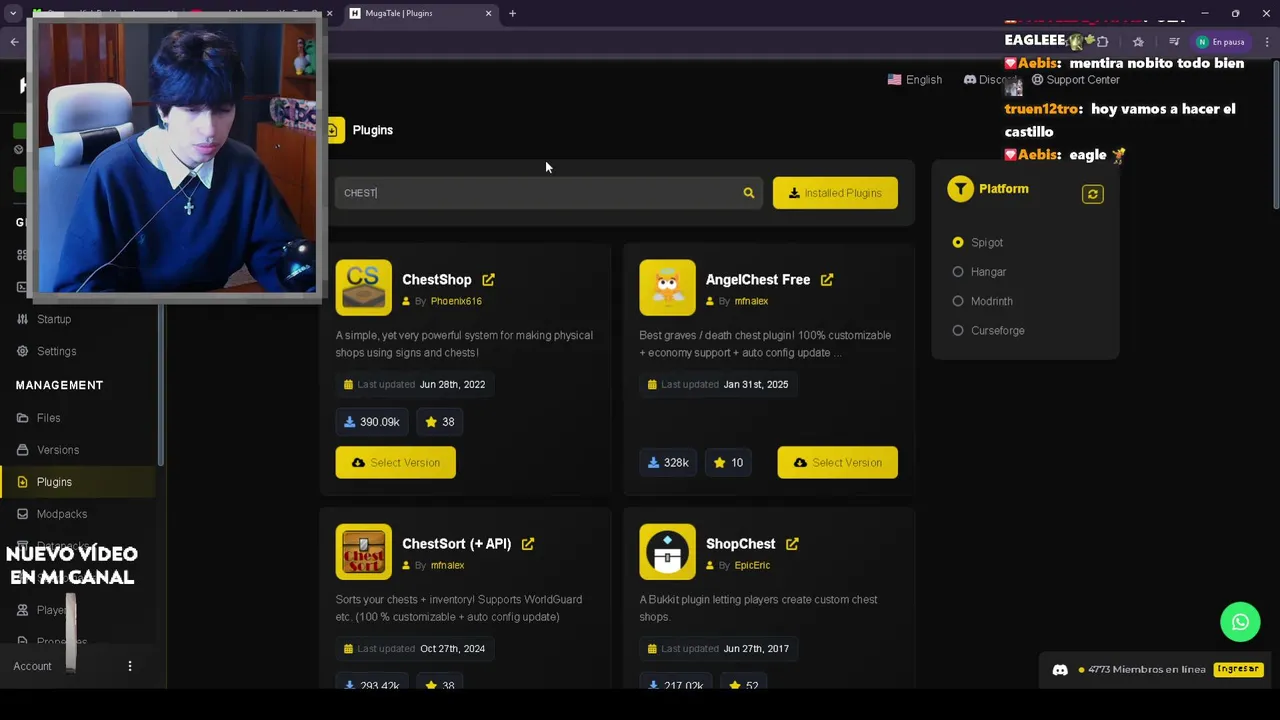Click the browser profile En pausa button
Screen dimensions: 1280x720
tap(1221, 42)
